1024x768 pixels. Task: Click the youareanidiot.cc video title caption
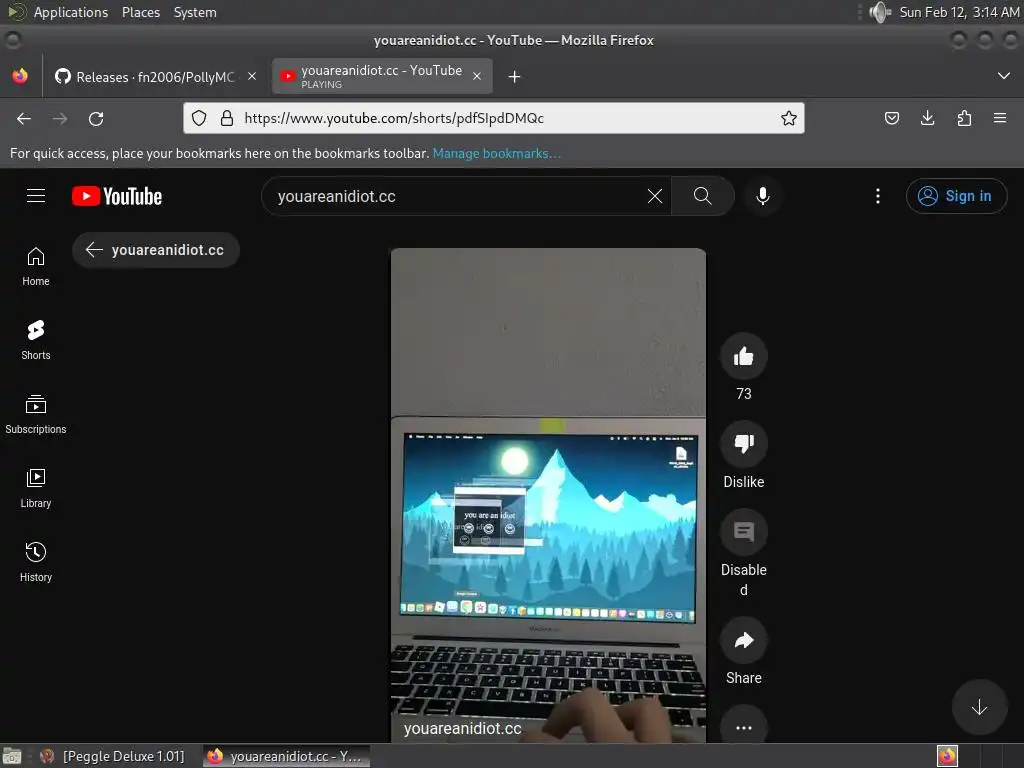pos(462,728)
